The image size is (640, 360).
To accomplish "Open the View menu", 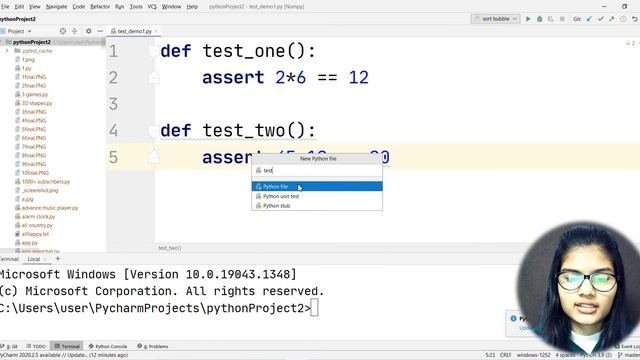I will click(x=35, y=7).
